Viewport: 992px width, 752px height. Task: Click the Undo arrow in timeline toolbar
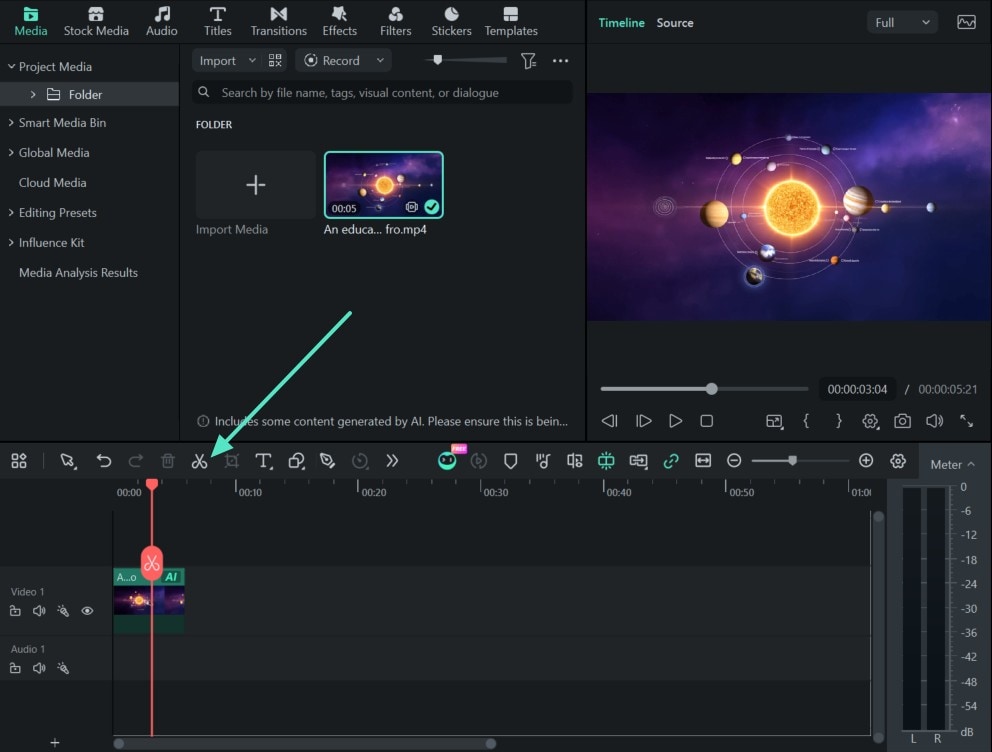pos(104,461)
